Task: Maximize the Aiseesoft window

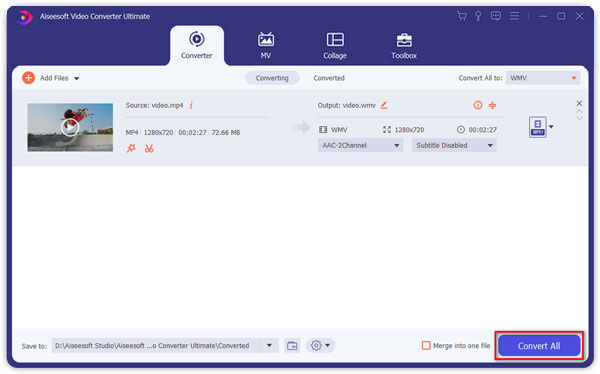Action: pos(561,16)
